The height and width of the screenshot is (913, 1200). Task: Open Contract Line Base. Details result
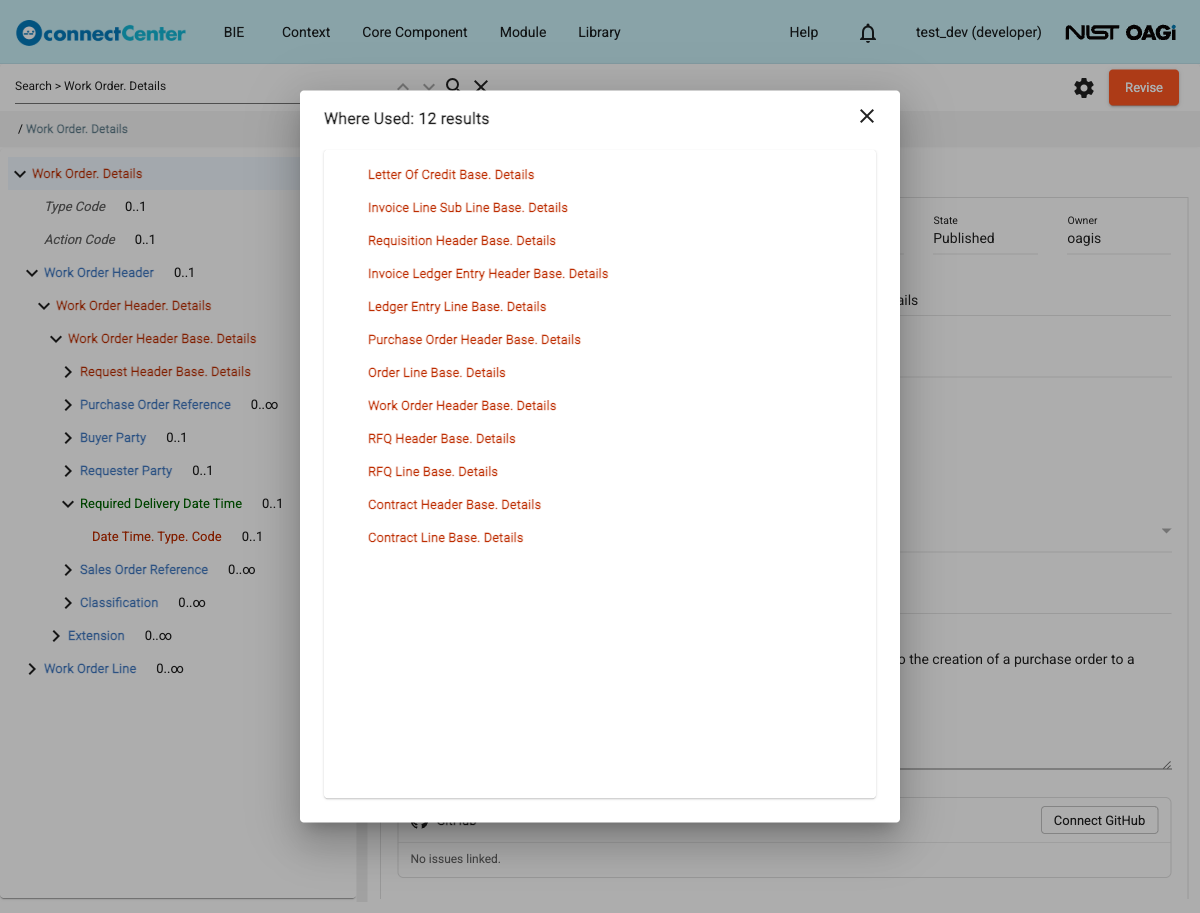pyautogui.click(x=446, y=538)
